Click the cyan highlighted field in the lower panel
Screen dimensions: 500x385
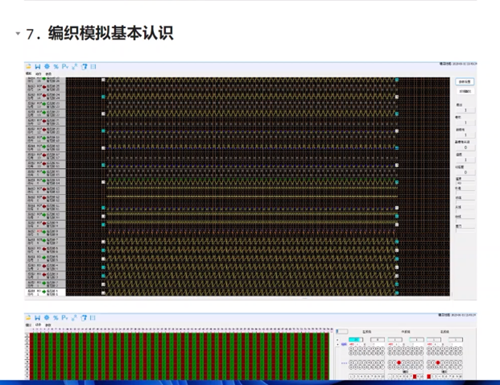pyautogui.click(x=356, y=339)
